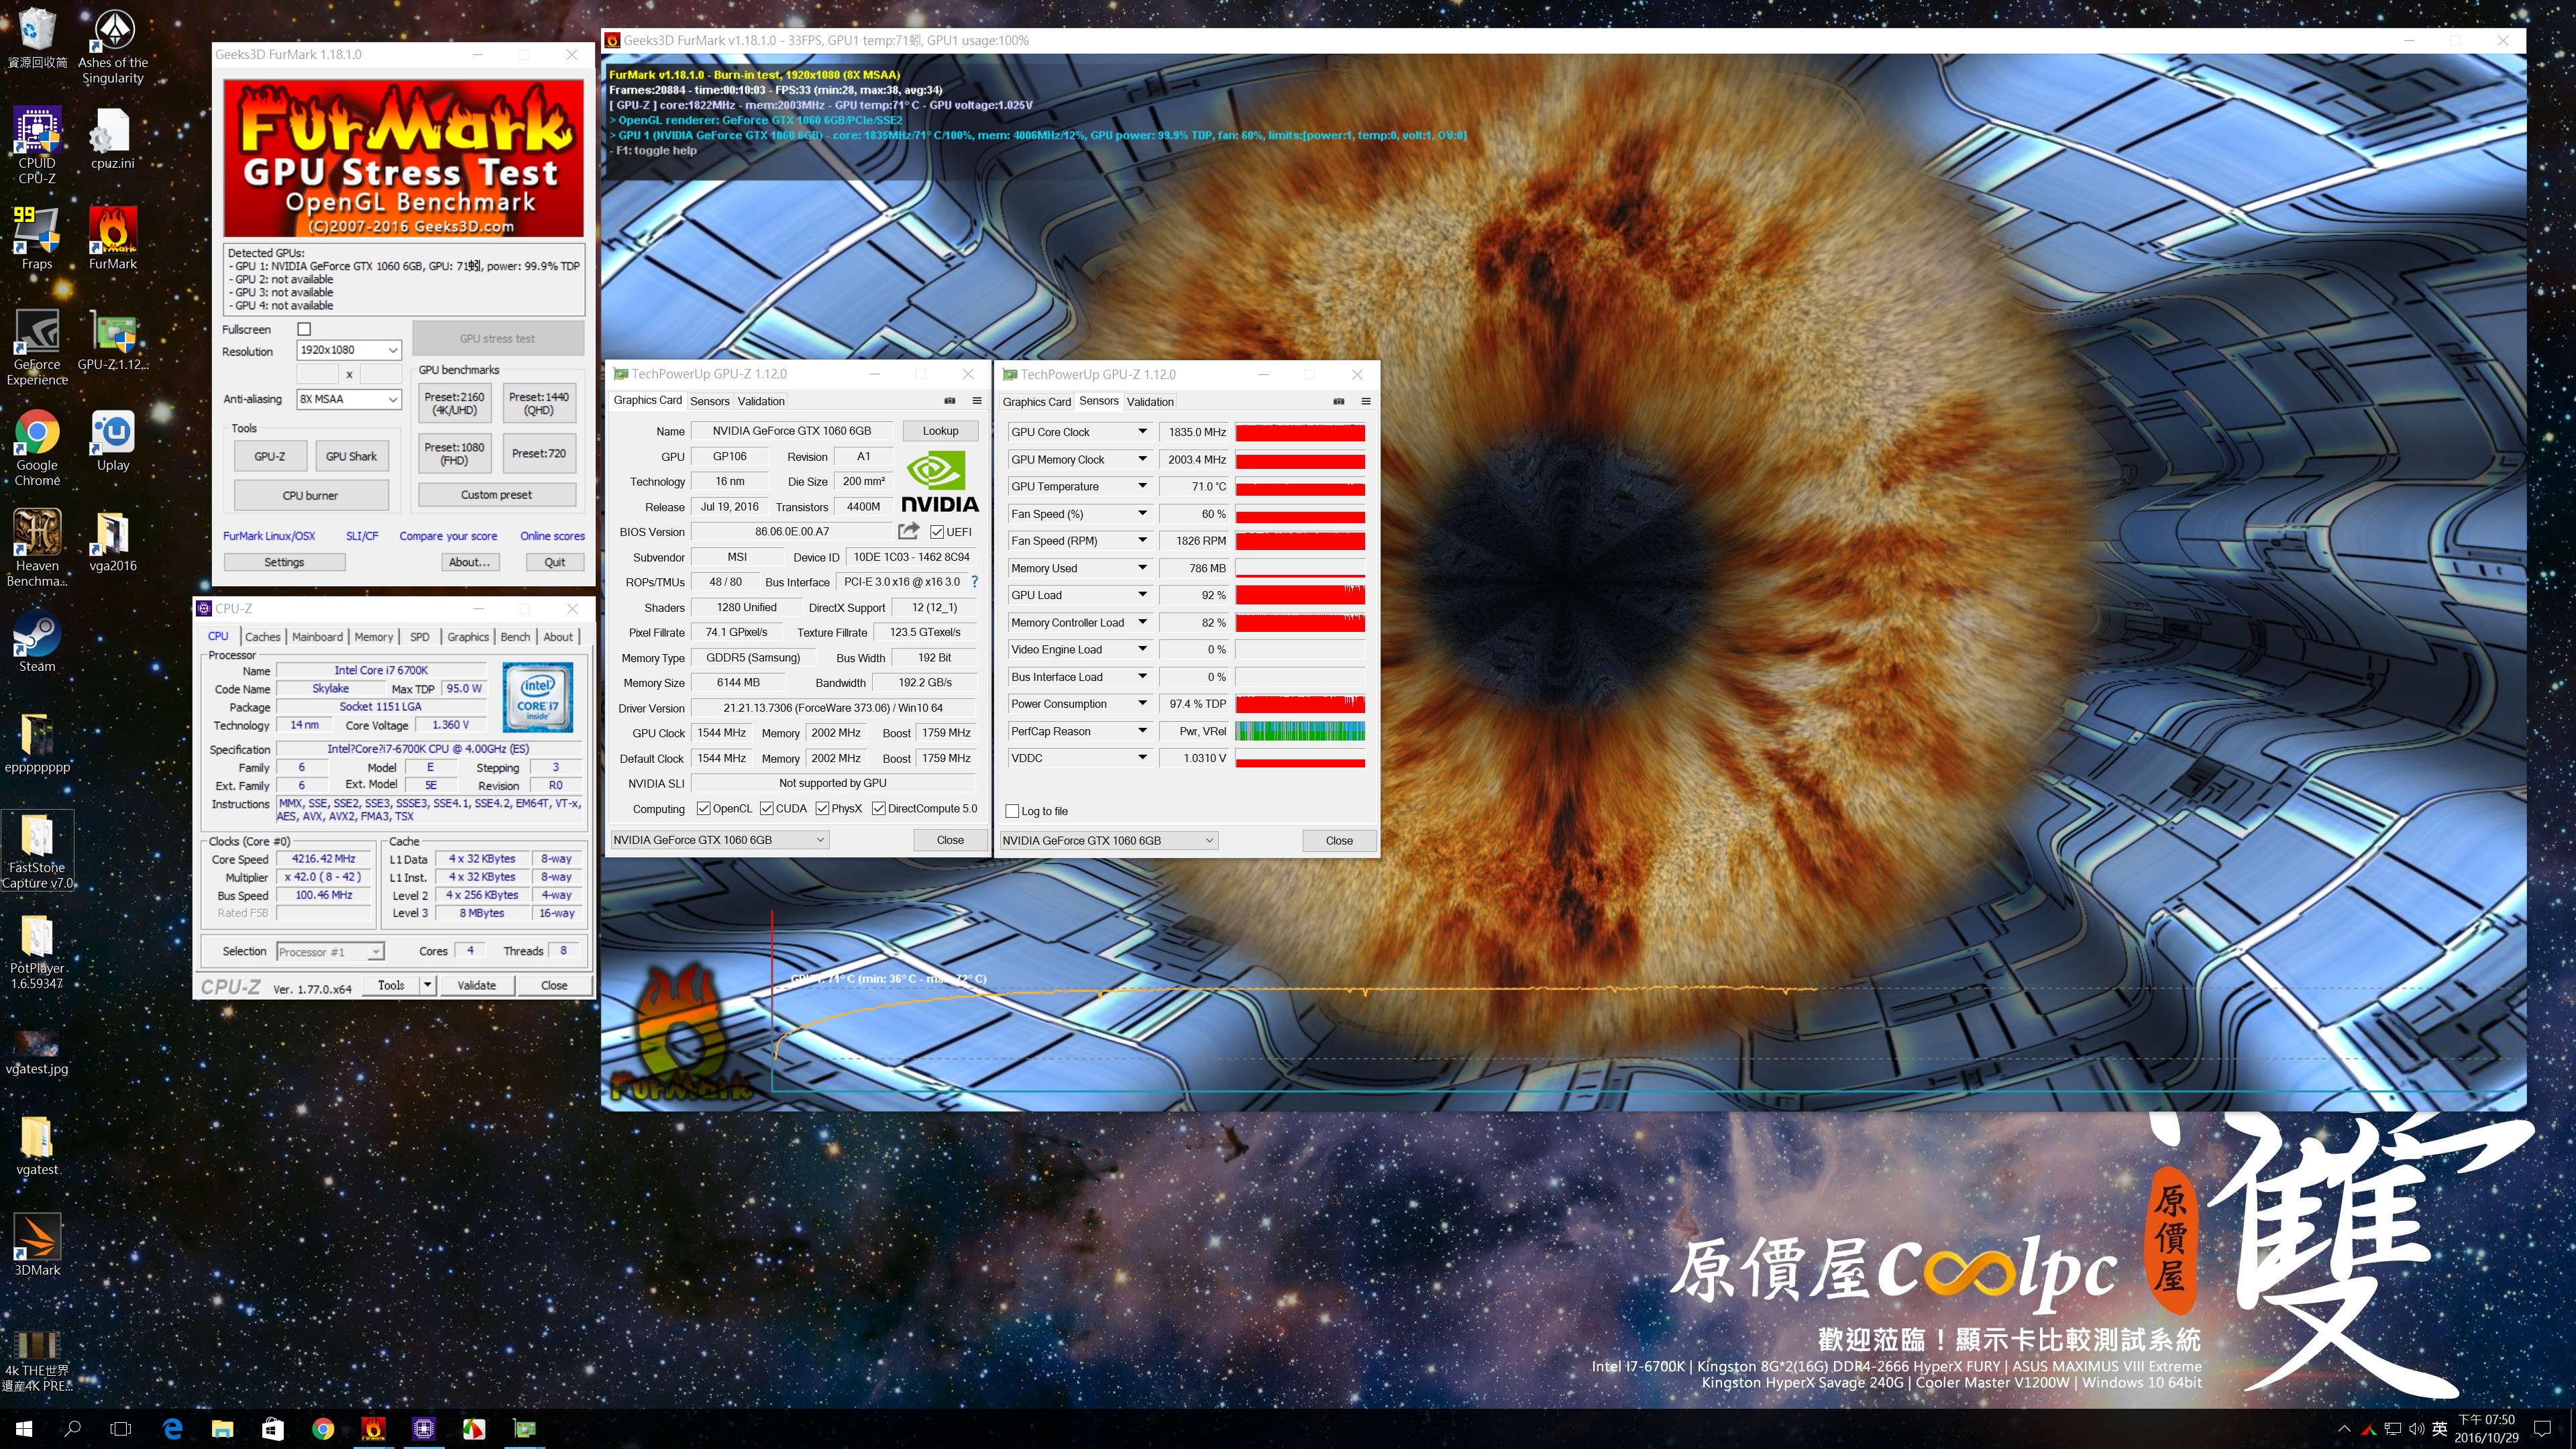Switch to the Caches tab in CPU-Z
Viewport: 2576px width, 1449px height.
pos(262,637)
